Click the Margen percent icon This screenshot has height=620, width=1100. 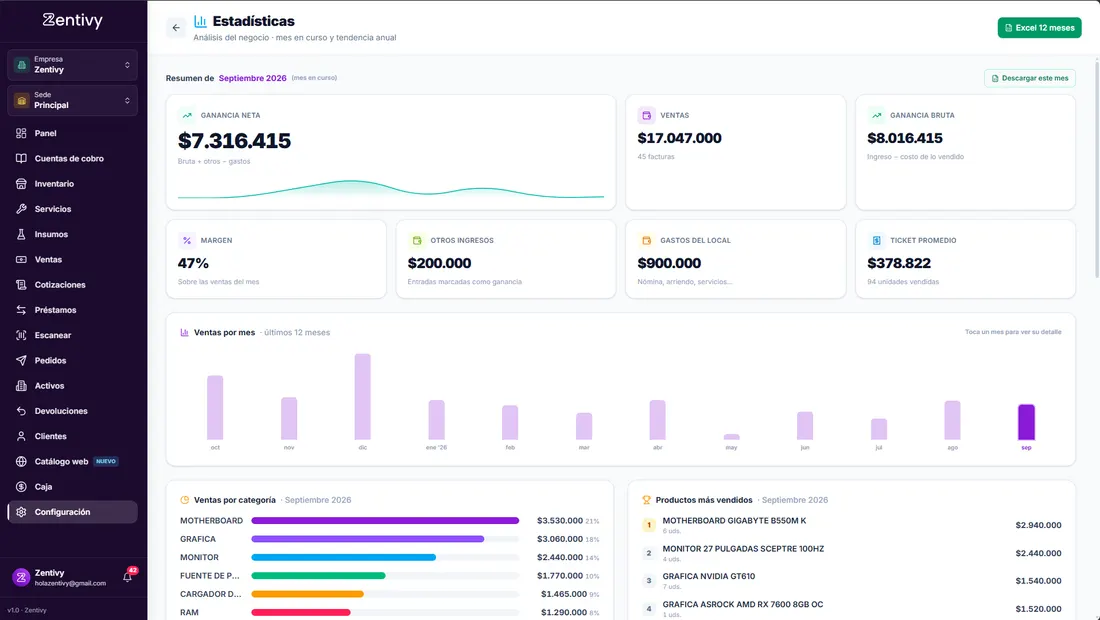click(x=187, y=241)
